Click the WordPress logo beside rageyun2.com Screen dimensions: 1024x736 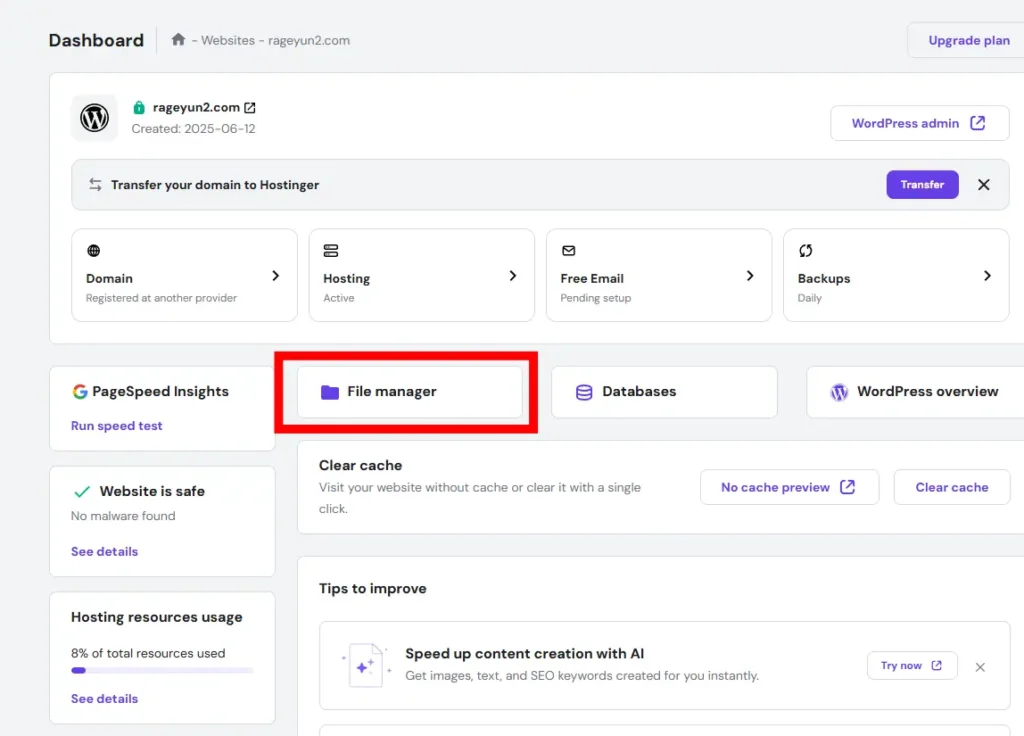point(94,118)
